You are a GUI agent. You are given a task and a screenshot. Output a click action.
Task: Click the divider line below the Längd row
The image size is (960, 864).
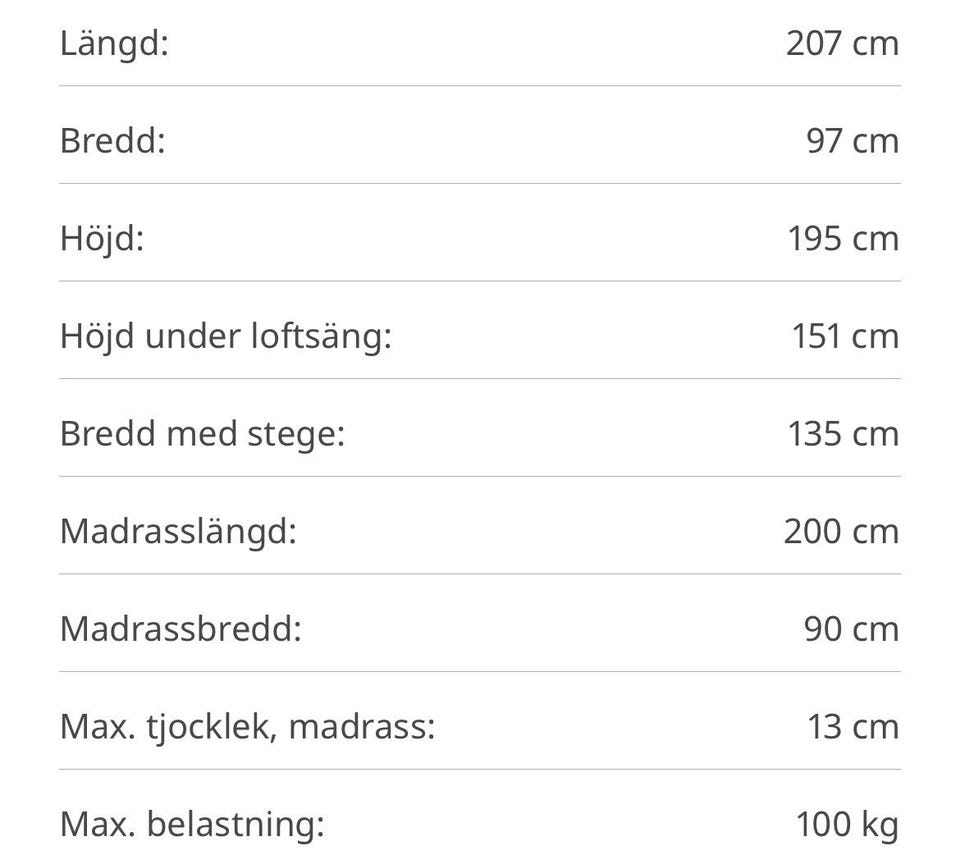pos(480,86)
